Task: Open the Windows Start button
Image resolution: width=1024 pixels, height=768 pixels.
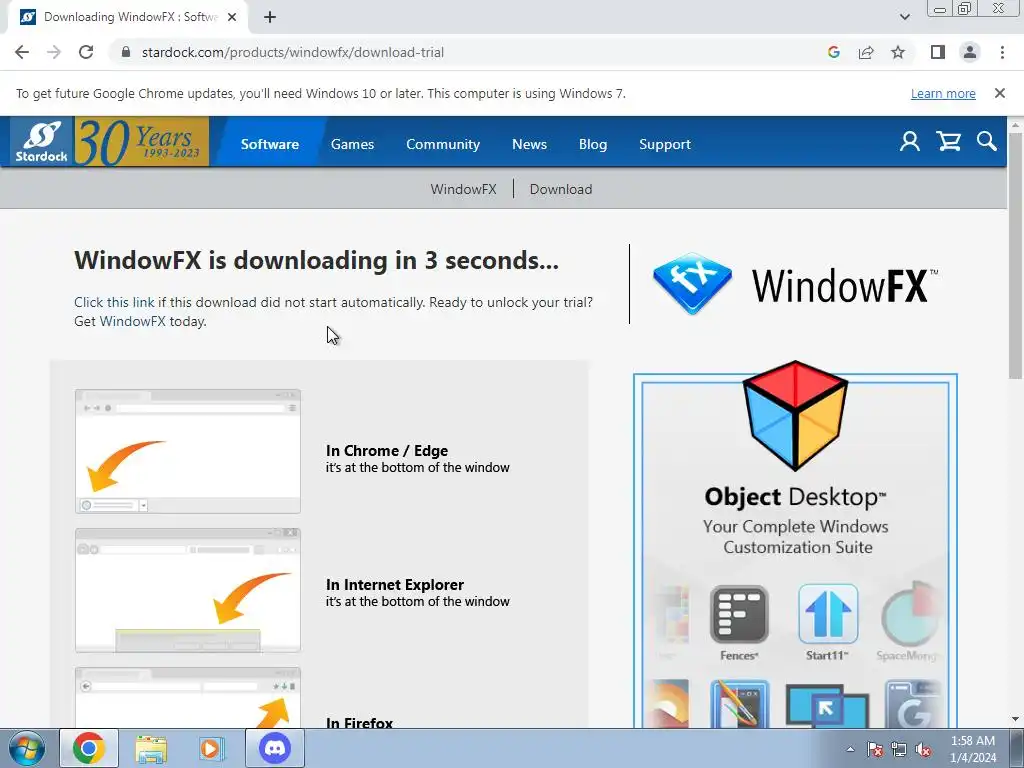Action: [x=27, y=748]
